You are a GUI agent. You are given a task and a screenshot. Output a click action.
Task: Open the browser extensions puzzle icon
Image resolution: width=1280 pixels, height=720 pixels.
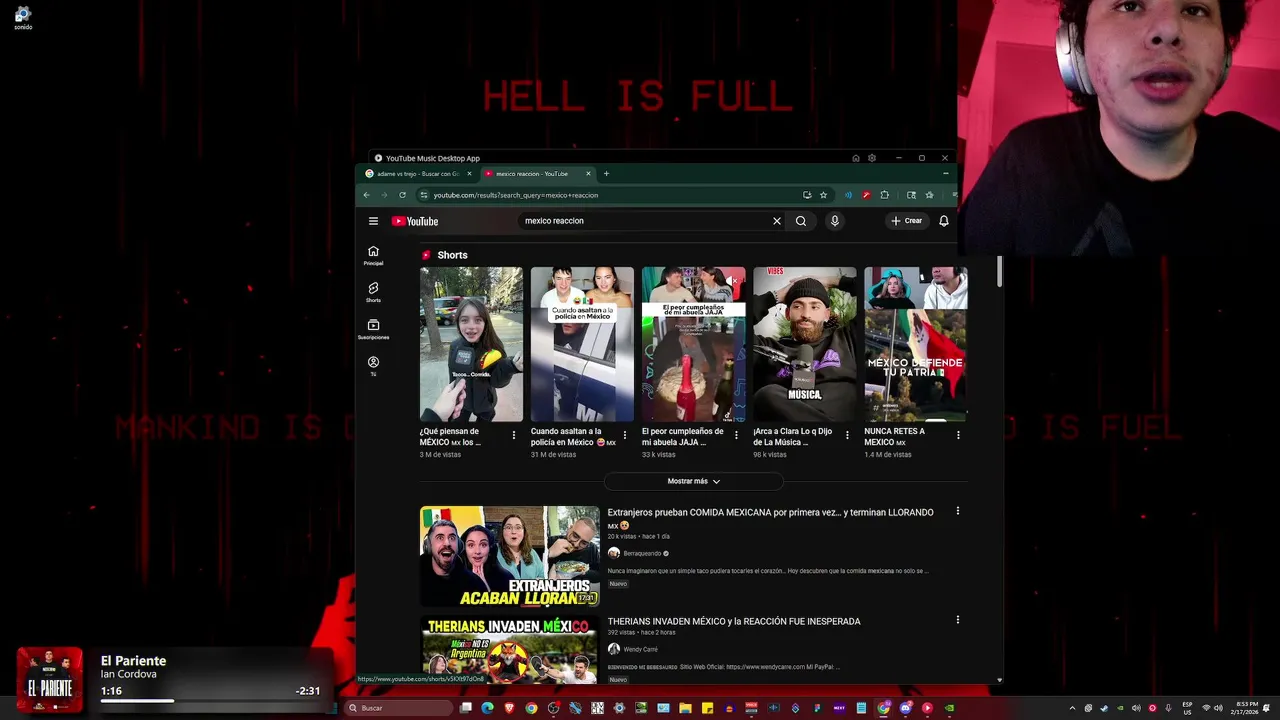pyautogui.click(x=884, y=195)
